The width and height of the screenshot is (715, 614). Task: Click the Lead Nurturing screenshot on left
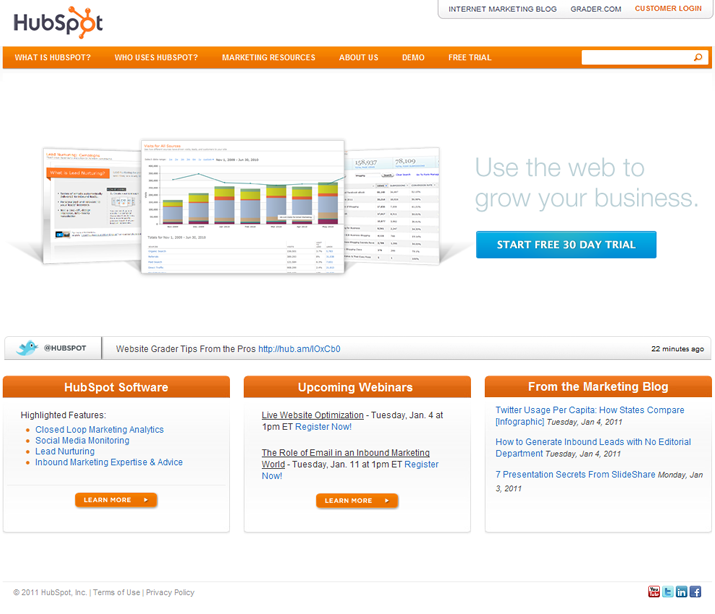tap(92, 205)
